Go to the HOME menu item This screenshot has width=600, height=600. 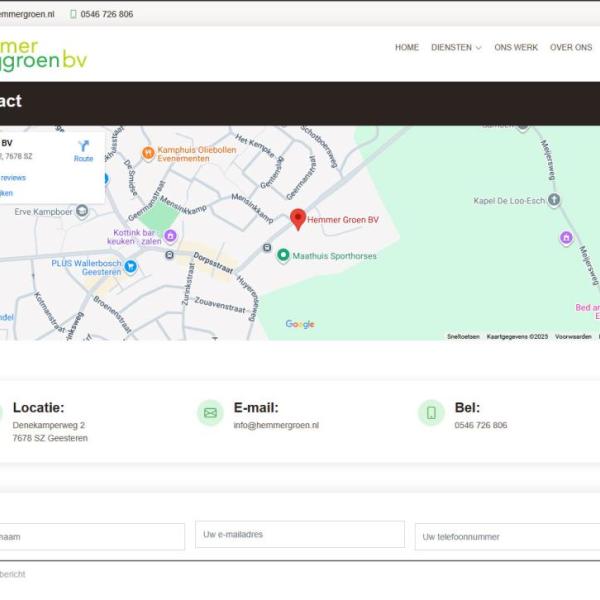coord(406,48)
